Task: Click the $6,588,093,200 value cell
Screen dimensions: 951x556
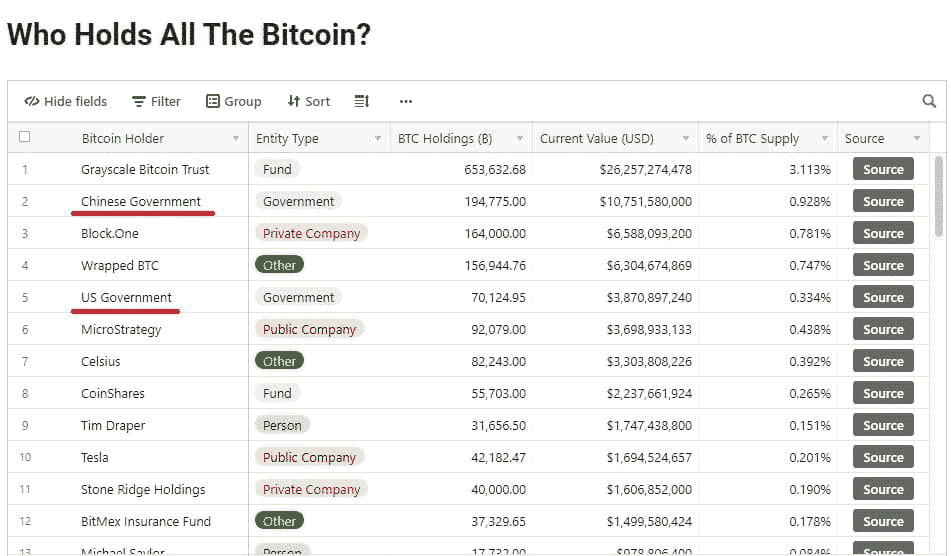Action: pos(616,233)
